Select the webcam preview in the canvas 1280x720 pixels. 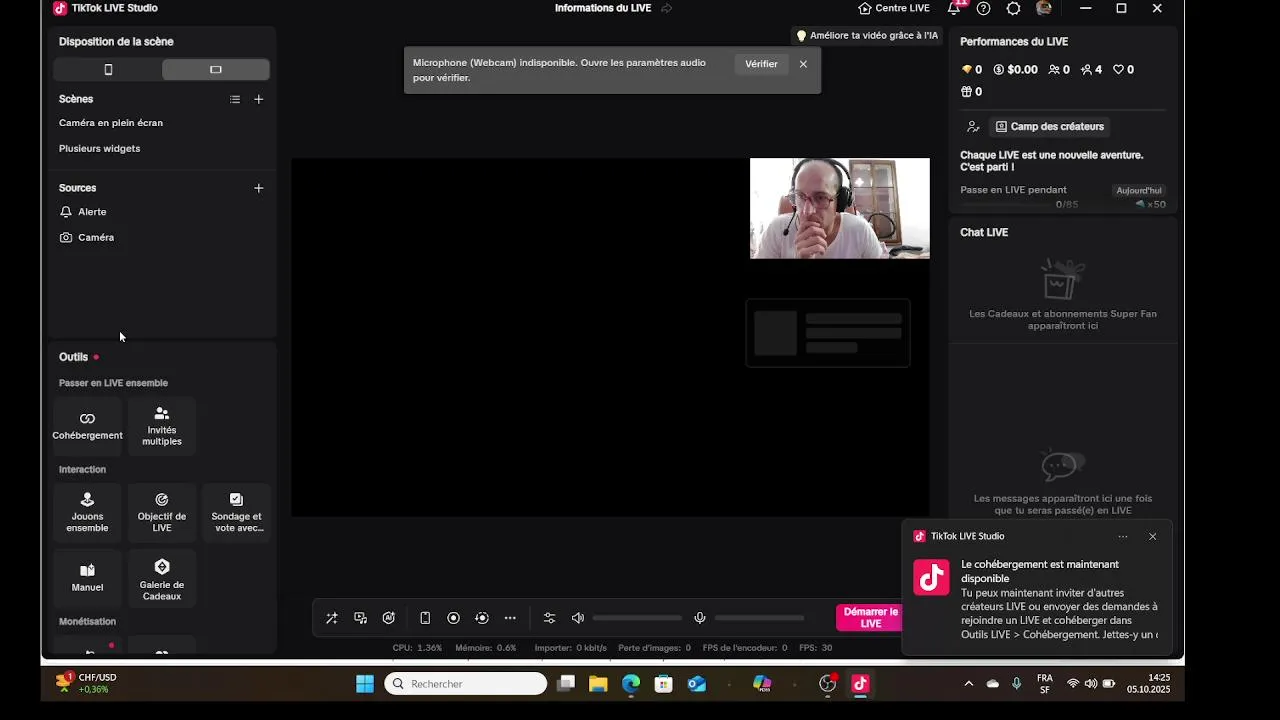(x=840, y=208)
